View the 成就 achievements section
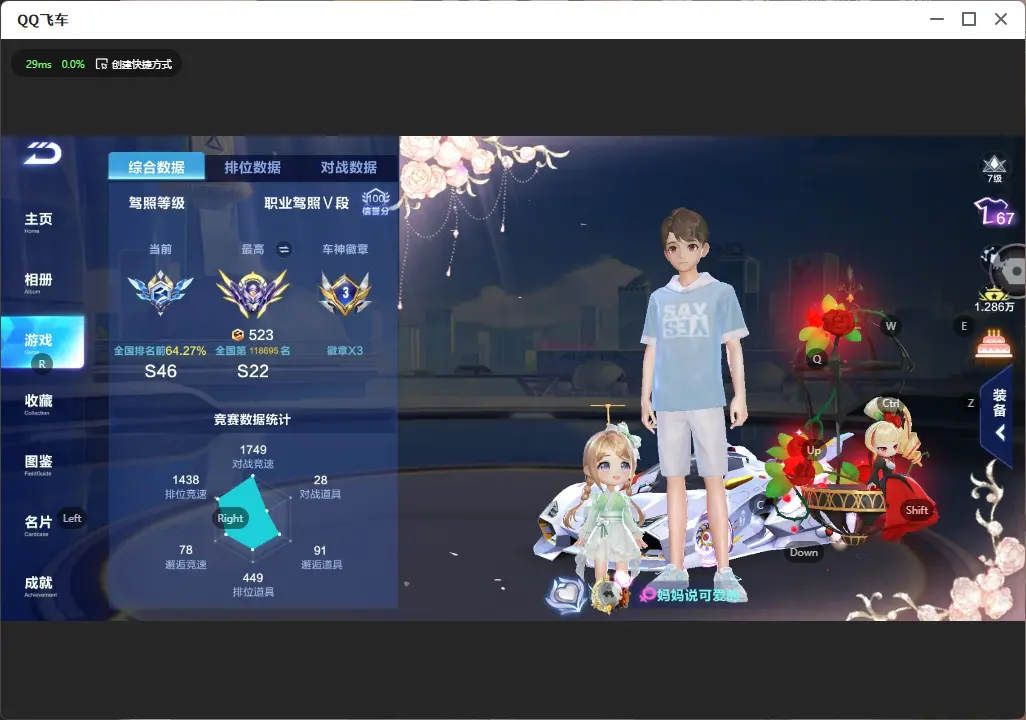 coord(39,585)
